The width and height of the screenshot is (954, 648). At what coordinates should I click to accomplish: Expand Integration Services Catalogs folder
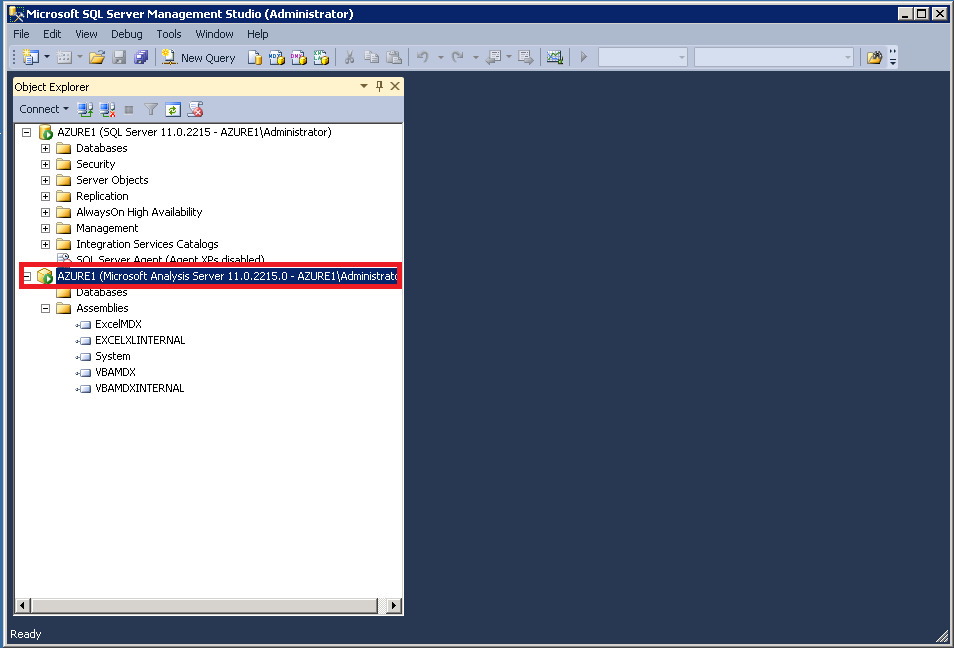pos(45,244)
